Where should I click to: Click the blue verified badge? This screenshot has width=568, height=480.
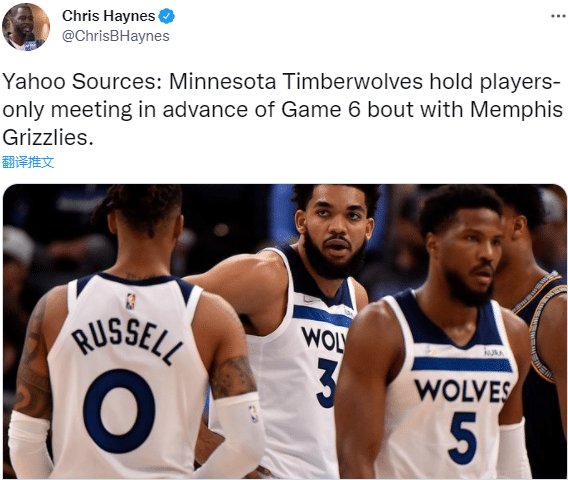pos(167,16)
